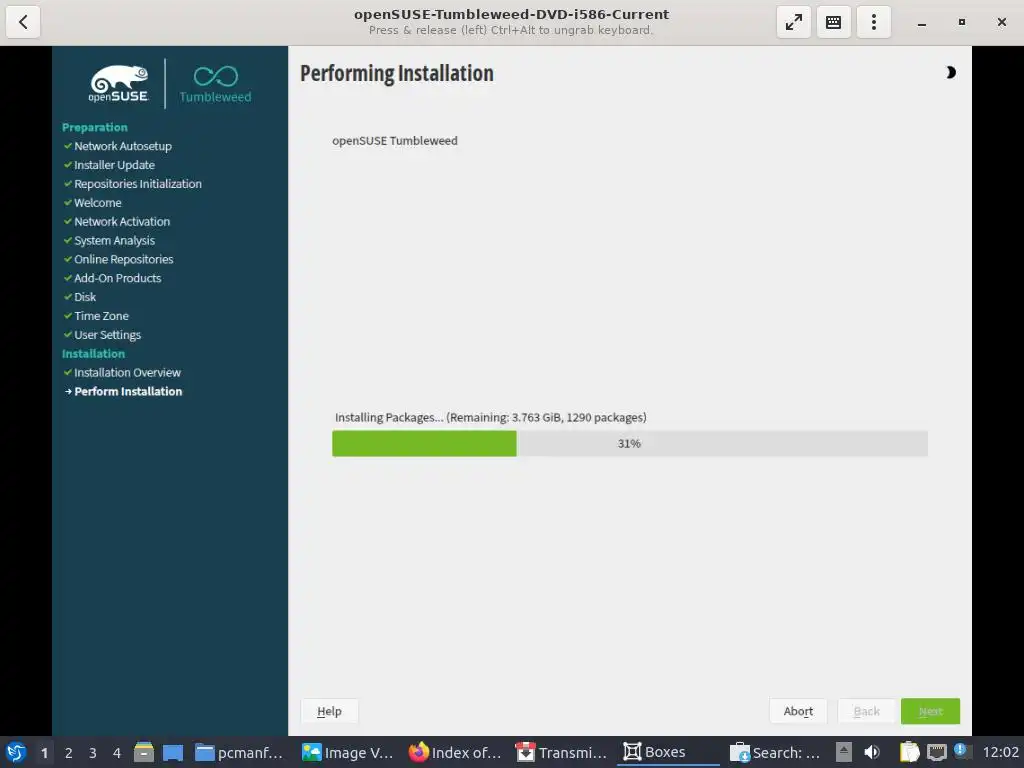Click the taskbar clock showing 12:02
The image size is (1024, 768).
[1000, 752]
